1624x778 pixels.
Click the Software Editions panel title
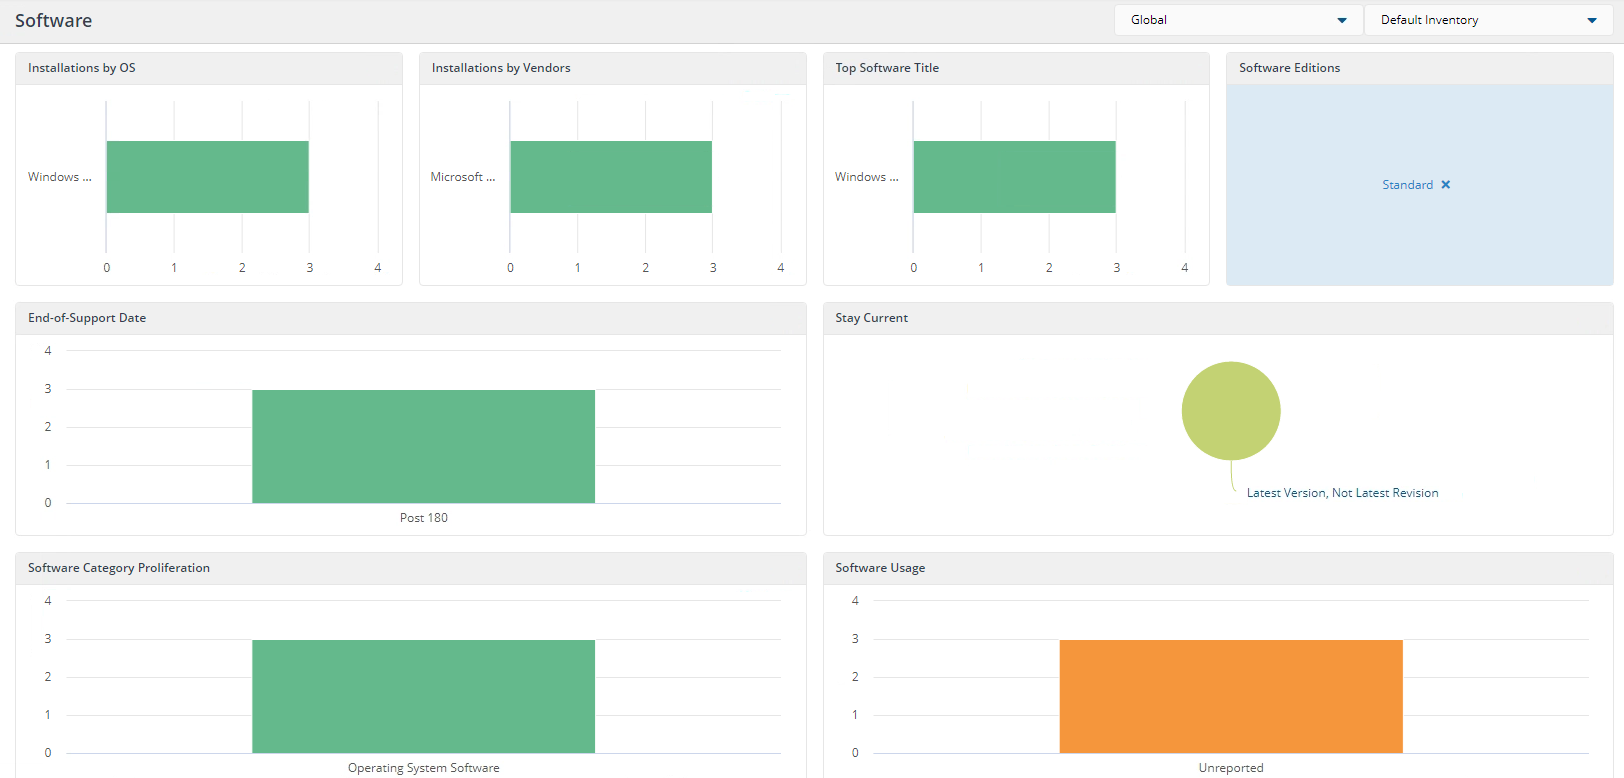coord(1289,68)
